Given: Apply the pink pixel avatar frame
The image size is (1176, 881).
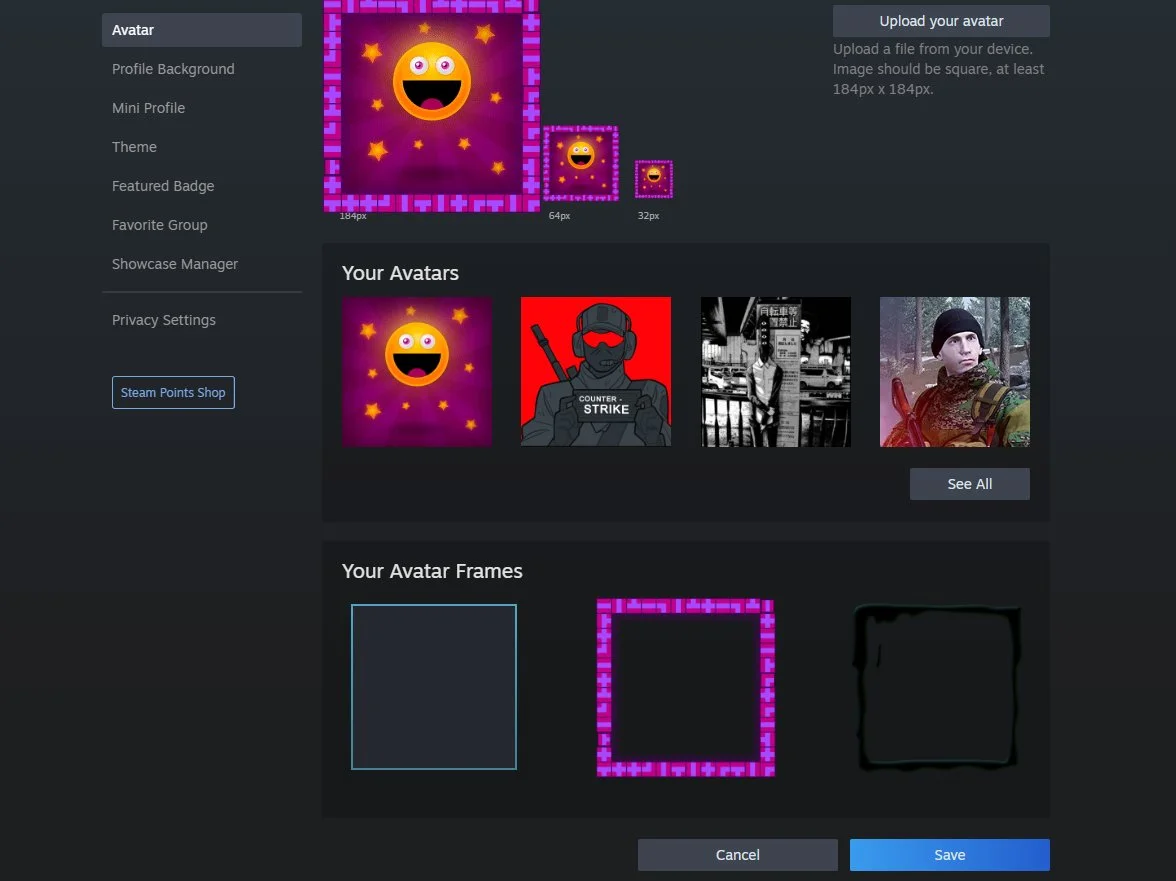Looking at the screenshot, I should (x=686, y=687).
